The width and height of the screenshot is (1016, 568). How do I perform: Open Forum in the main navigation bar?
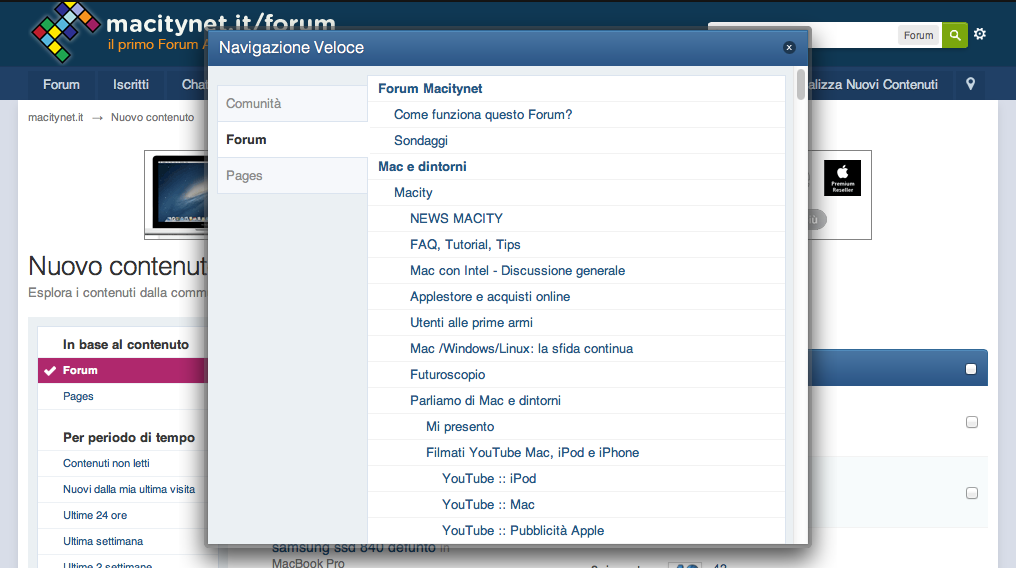(x=62, y=84)
